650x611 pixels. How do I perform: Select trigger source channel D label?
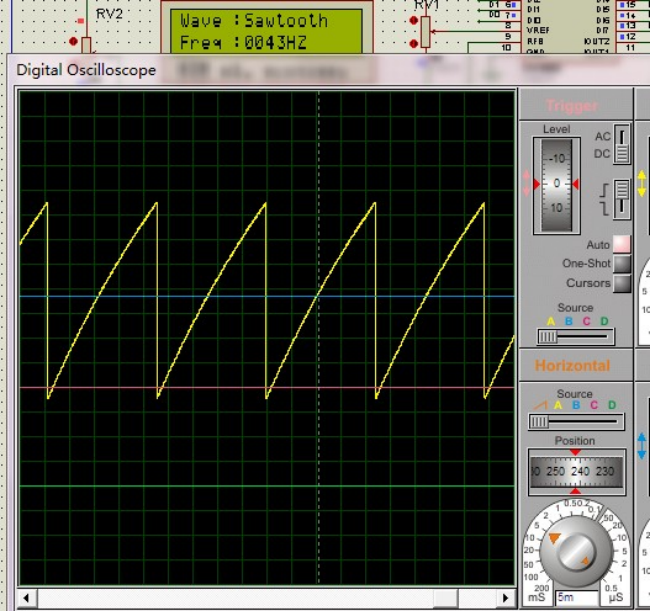604,321
